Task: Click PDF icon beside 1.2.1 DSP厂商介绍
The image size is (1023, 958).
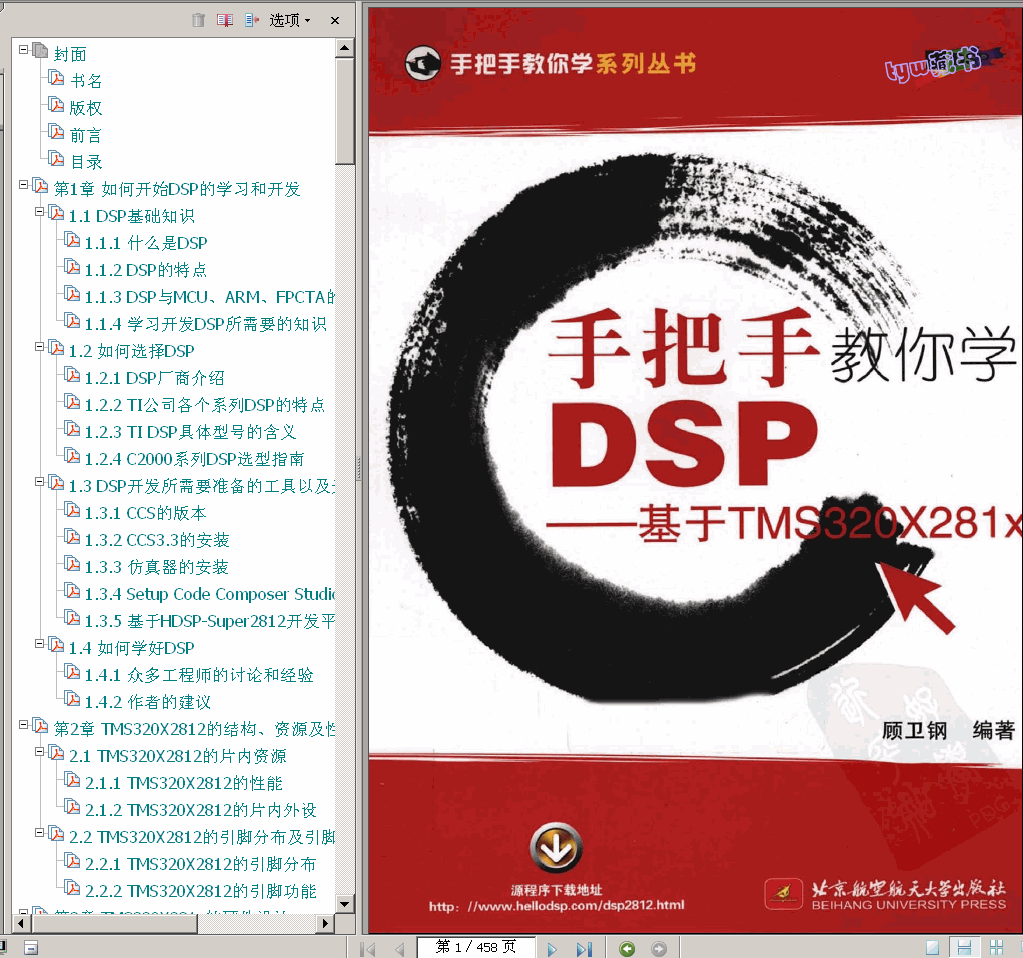Action: pyautogui.click(x=72, y=375)
